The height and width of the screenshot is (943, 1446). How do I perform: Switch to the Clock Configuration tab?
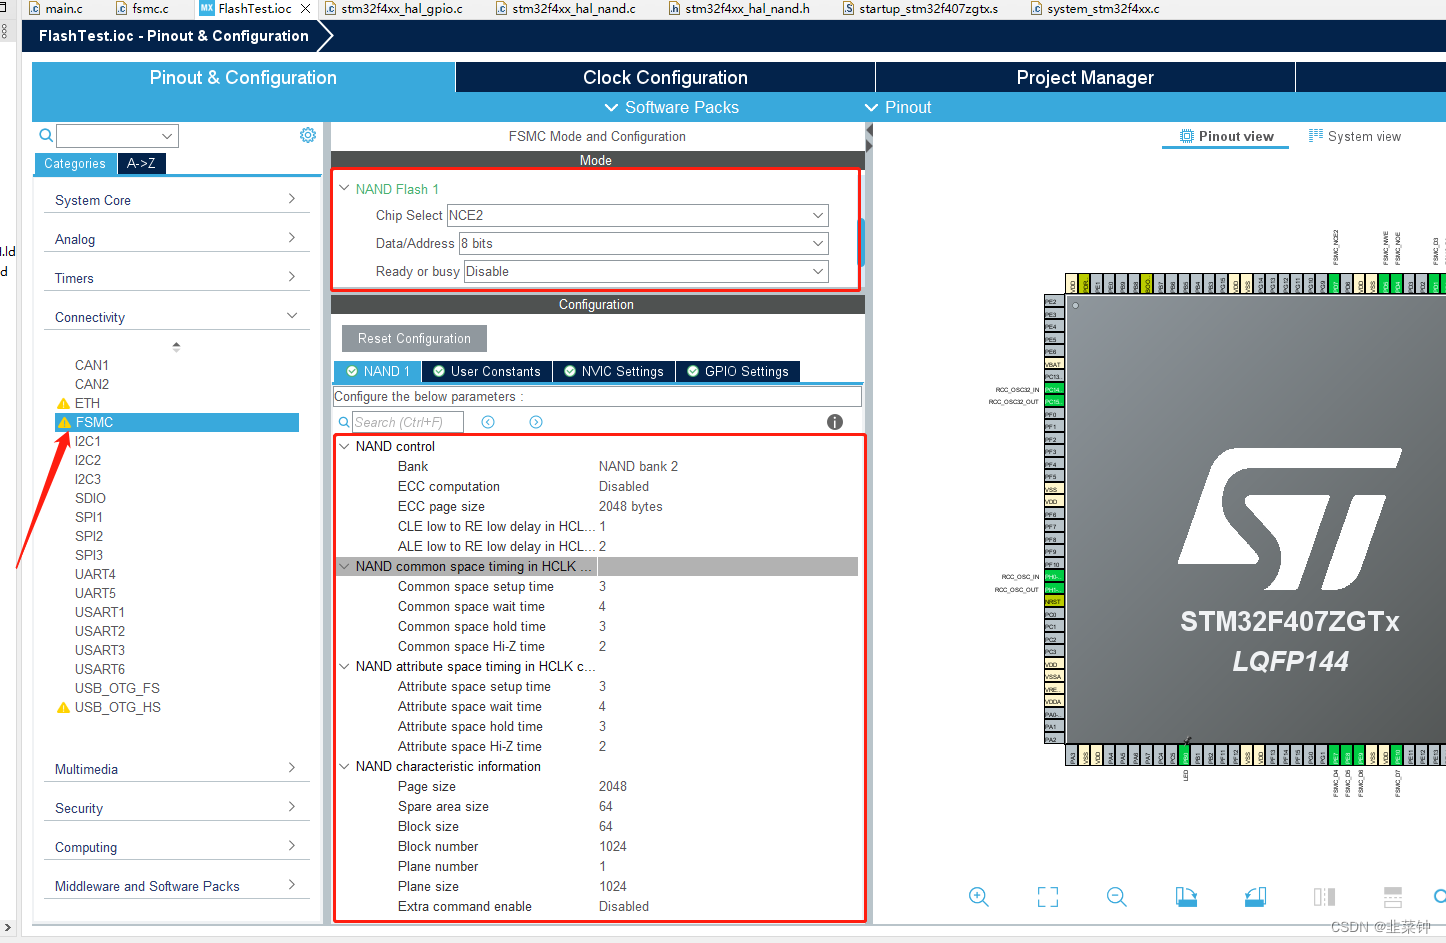664,77
